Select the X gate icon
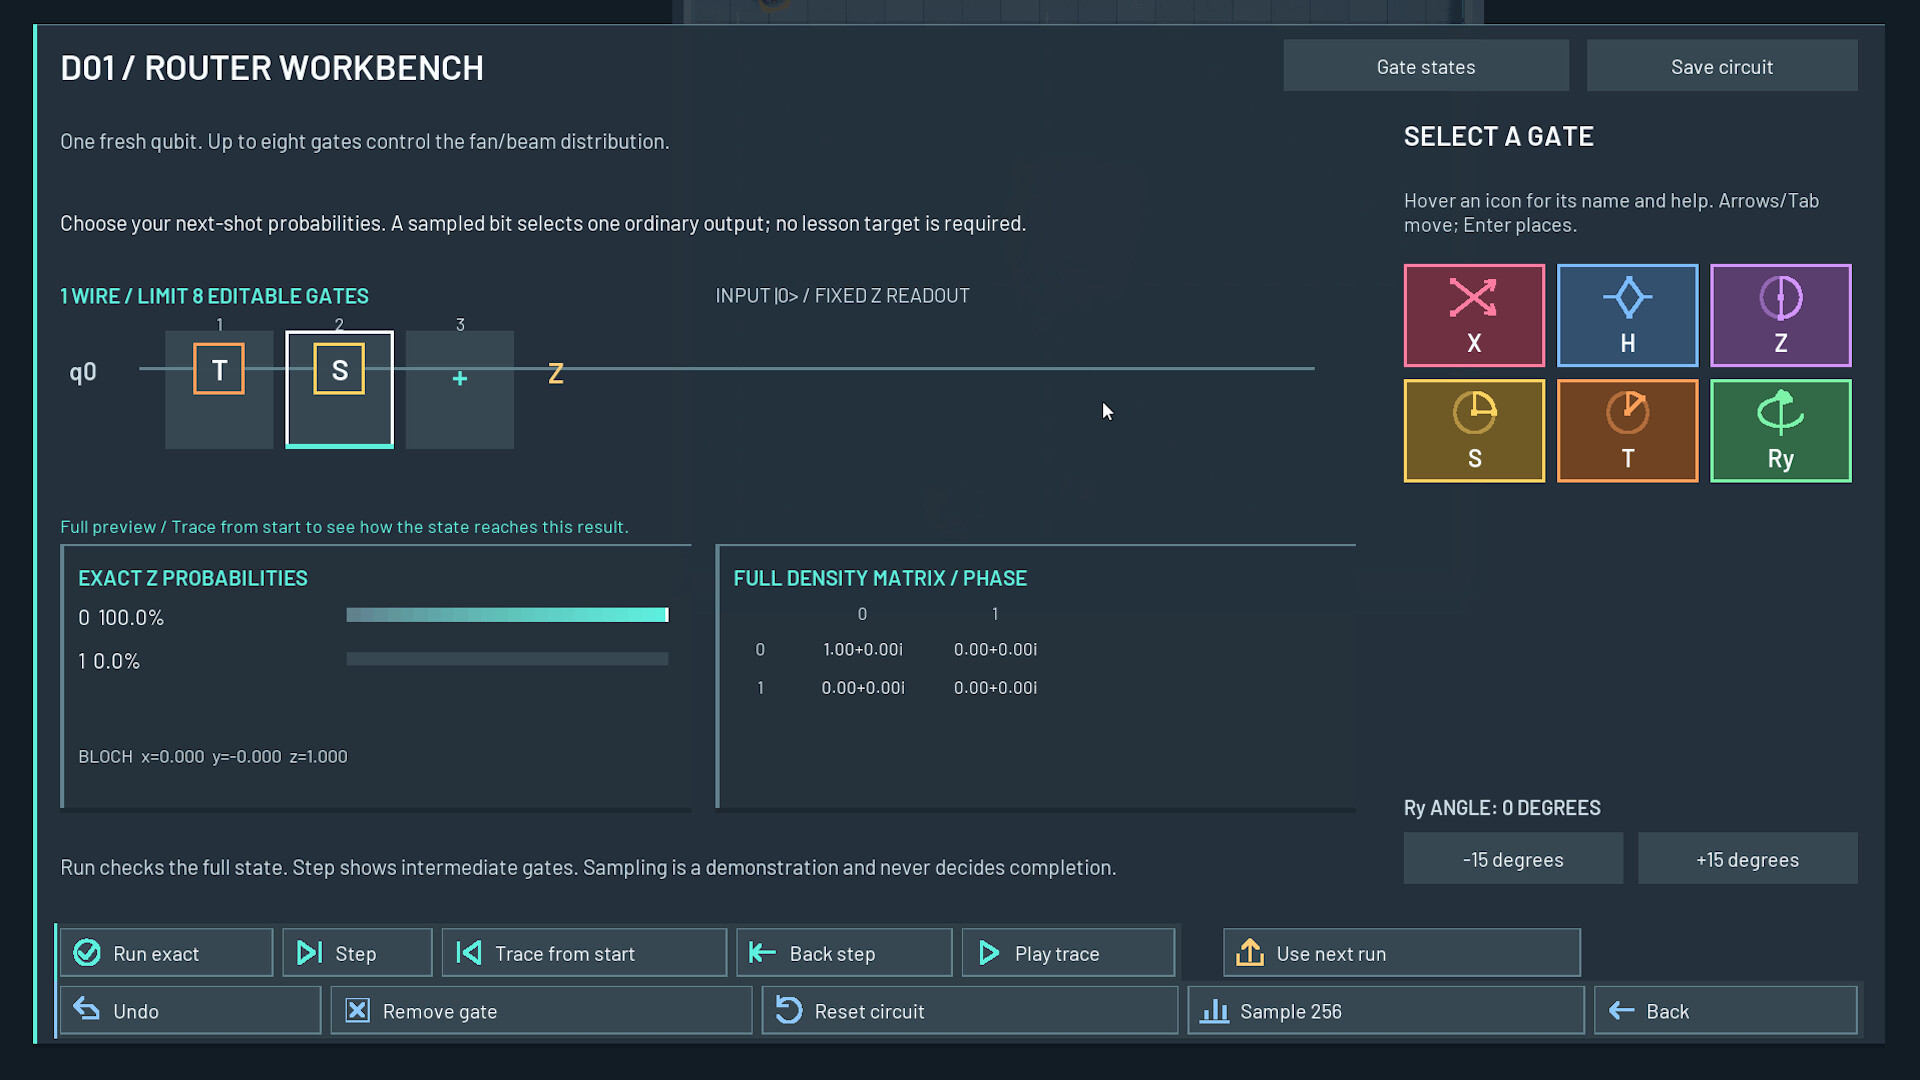Image resolution: width=1920 pixels, height=1080 pixels. tap(1474, 315)
